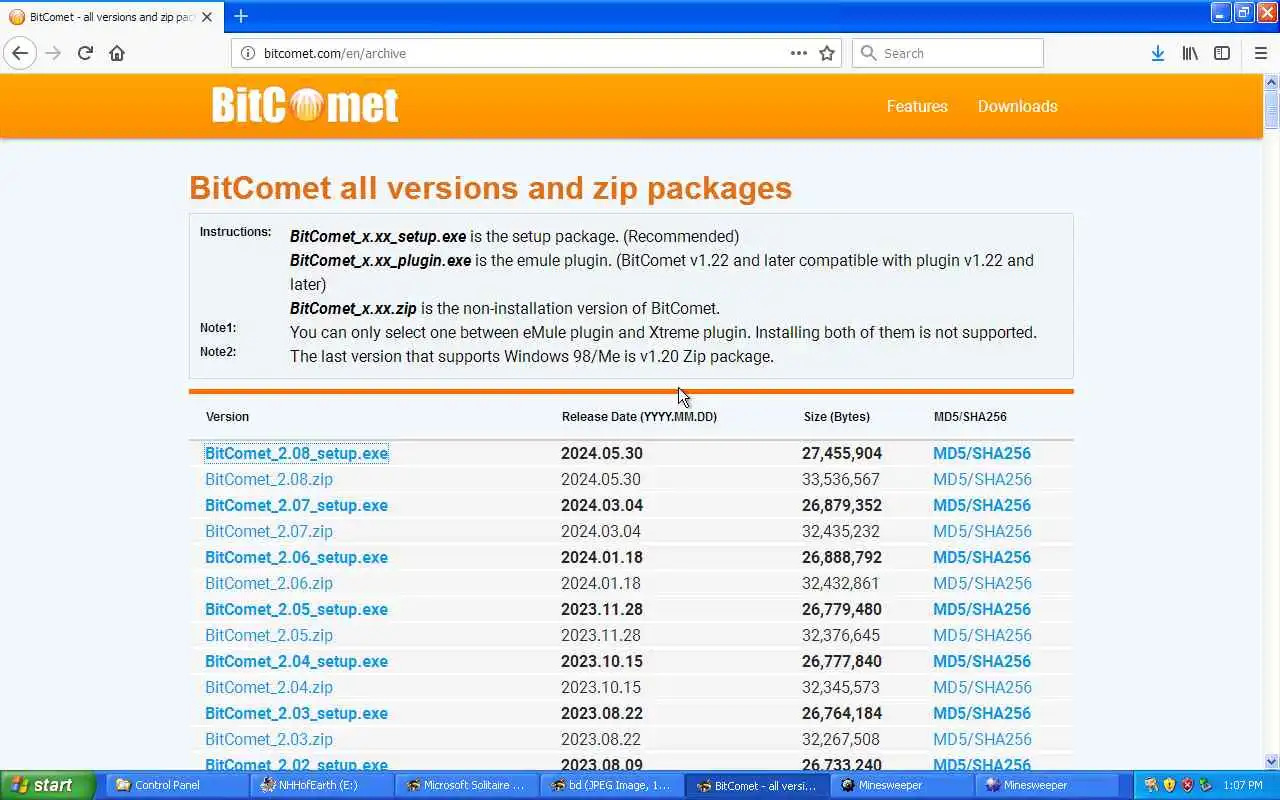This screenshot has width=1280, height=800.
Task: Click the BitComet logo in header
Action: (x=305, y=105)
